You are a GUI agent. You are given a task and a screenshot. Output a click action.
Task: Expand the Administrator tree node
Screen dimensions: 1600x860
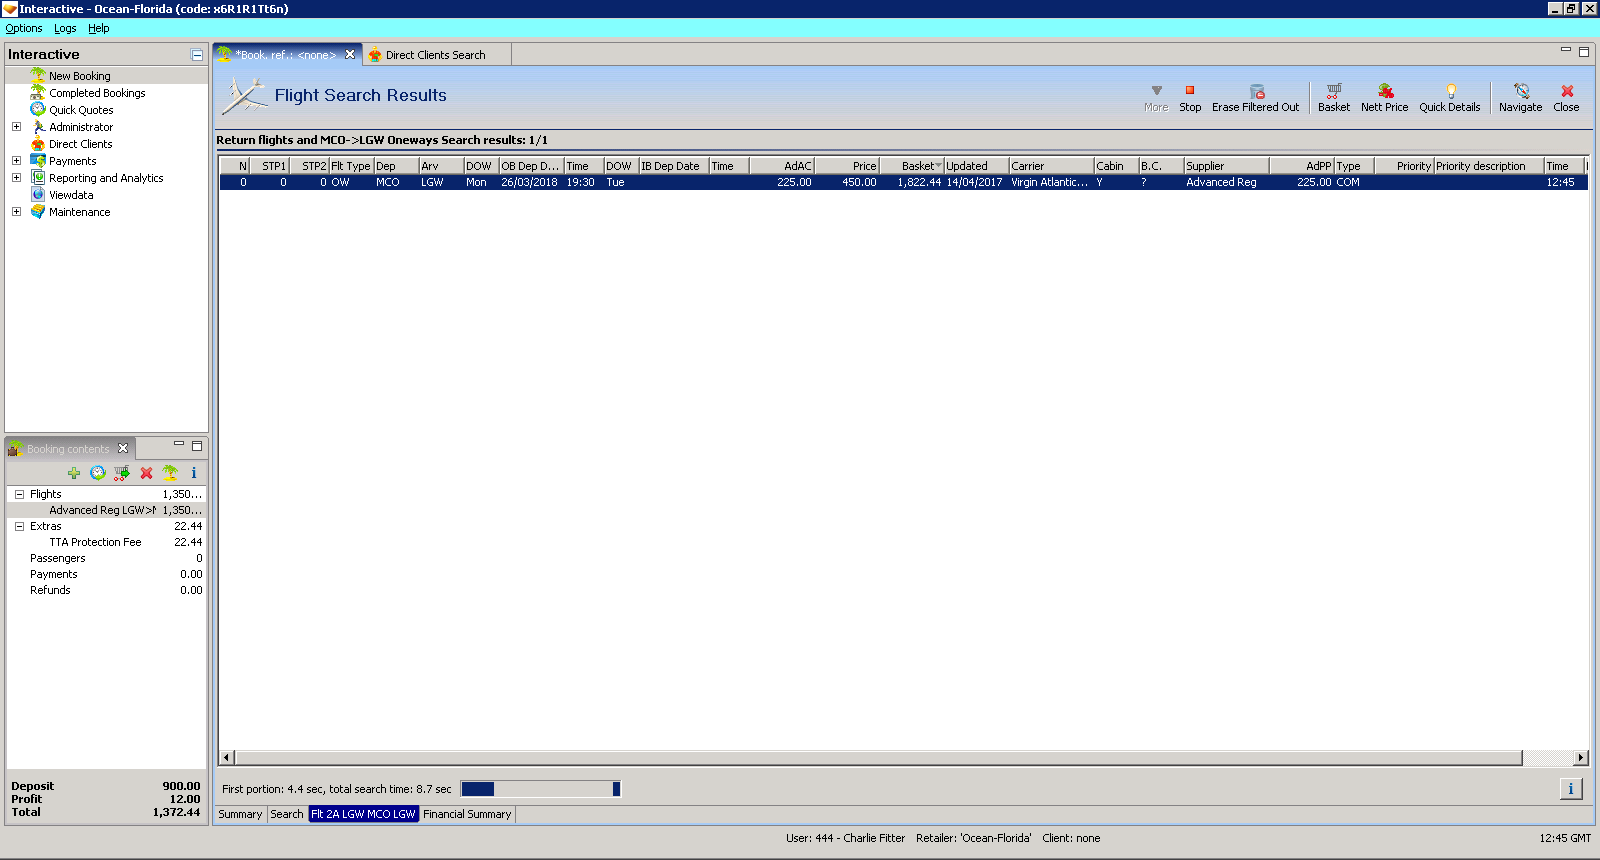click(16, 127)
